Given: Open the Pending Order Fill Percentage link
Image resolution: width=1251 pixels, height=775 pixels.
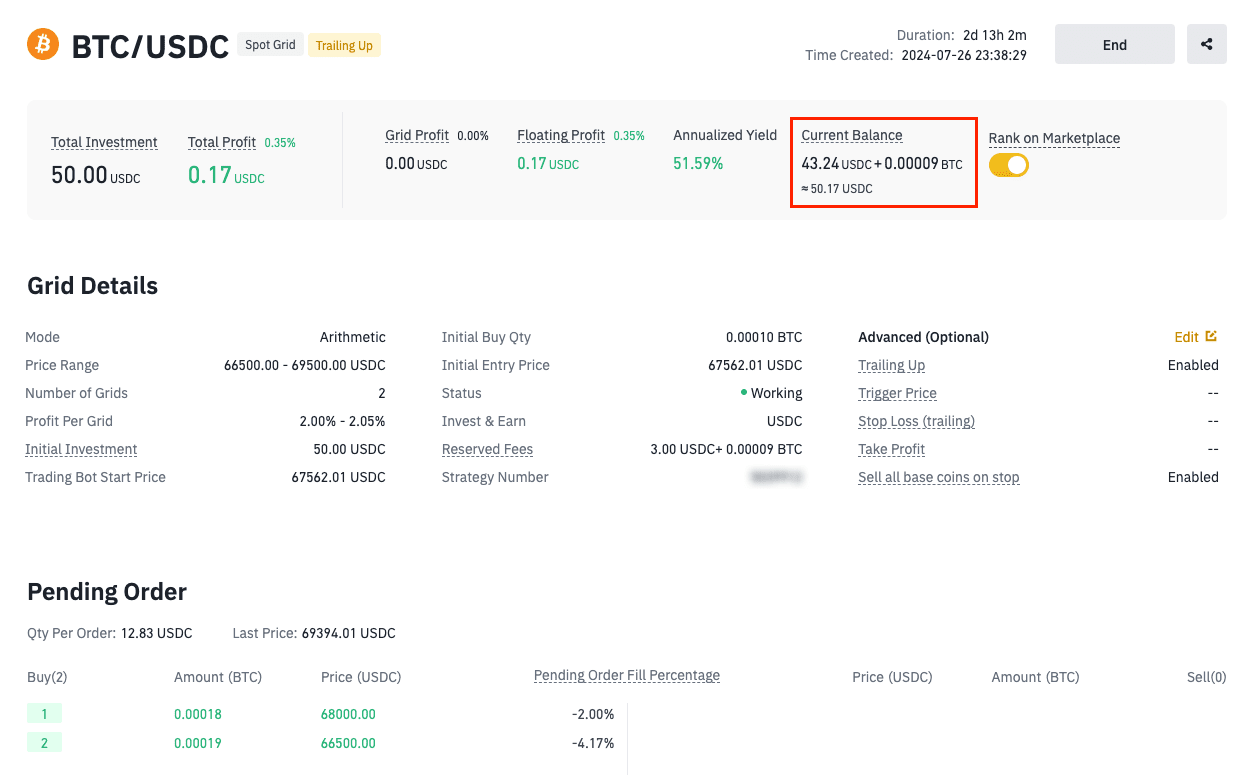Looking at the screenshot, I should (626, 675).
